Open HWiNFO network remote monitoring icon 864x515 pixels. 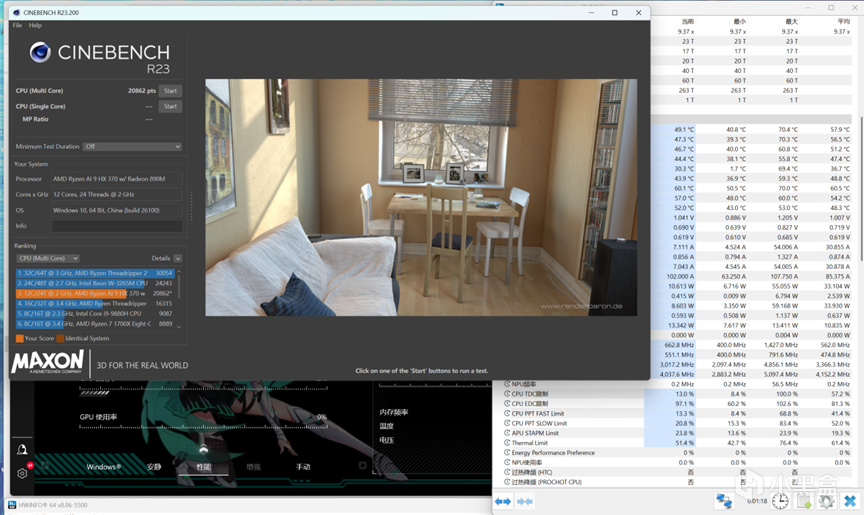click(x=724, y=501)
